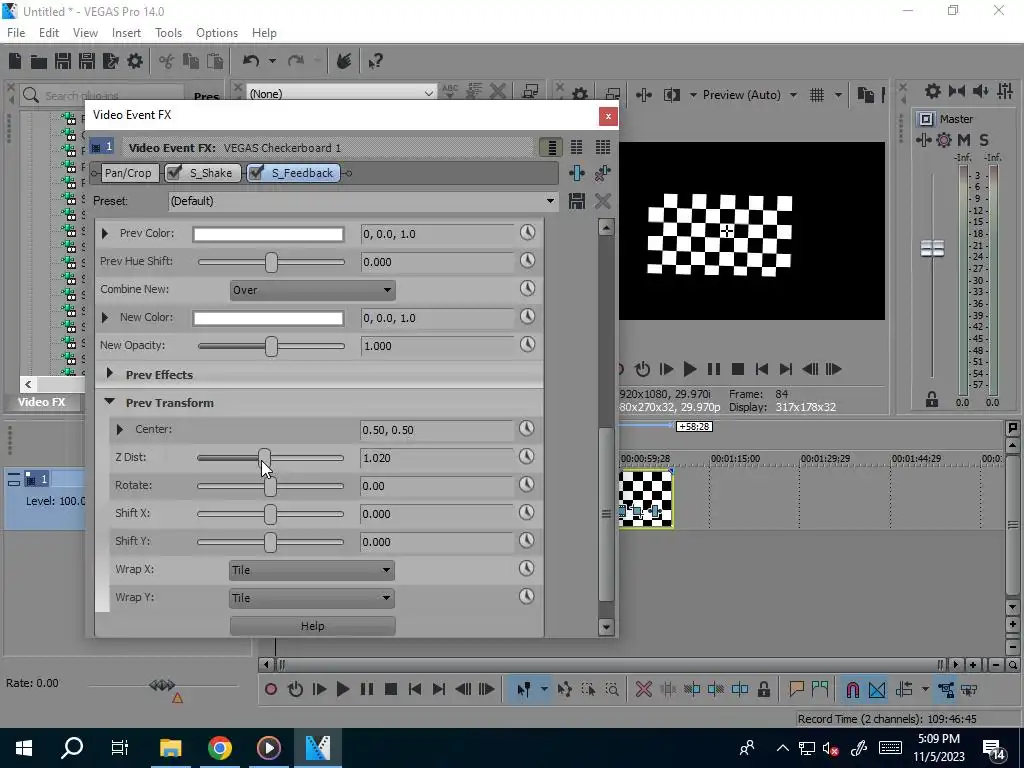The image size is (1024, 768).
Task: Toggle the S_Shake effect checkbox
Action: [x=174, y=172]
